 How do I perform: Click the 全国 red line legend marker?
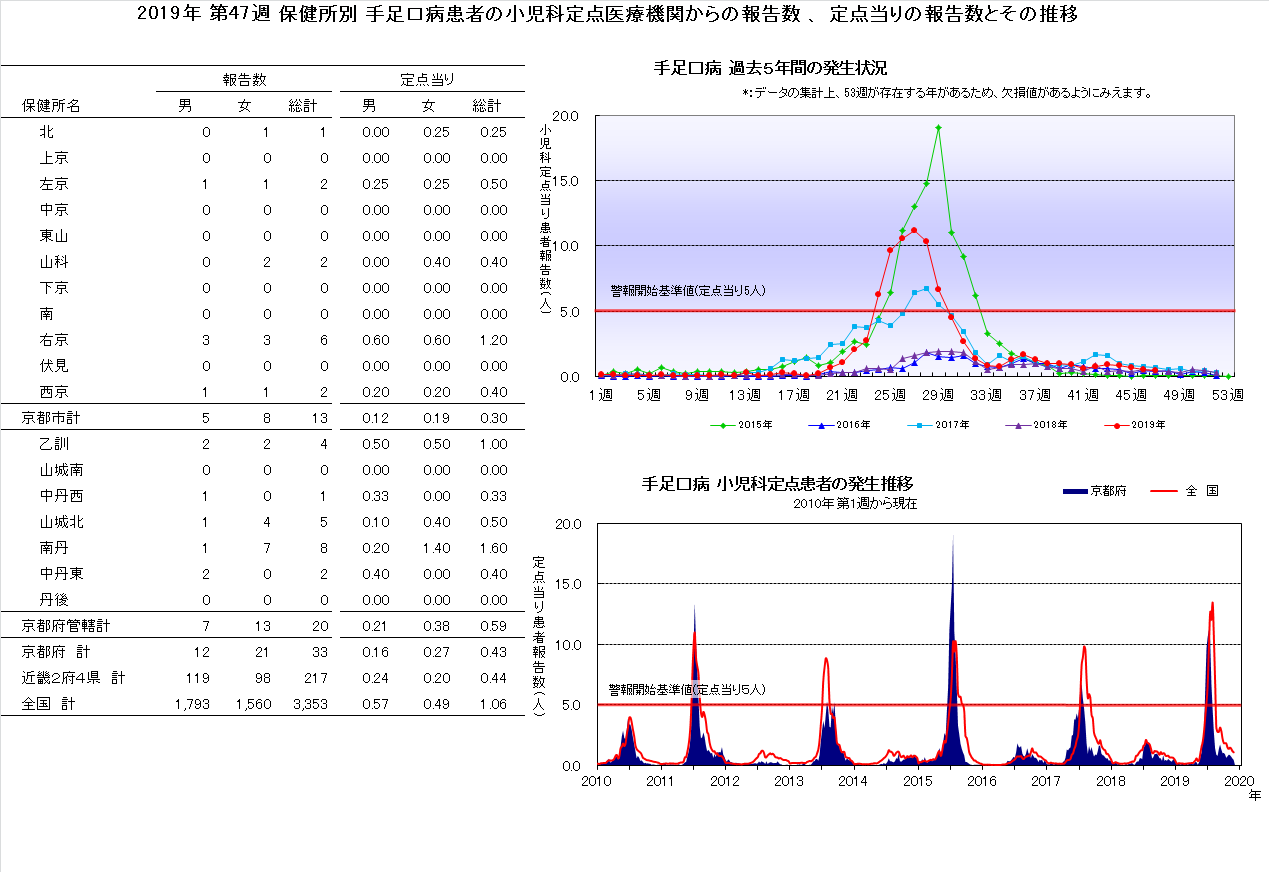point(1166,491)
